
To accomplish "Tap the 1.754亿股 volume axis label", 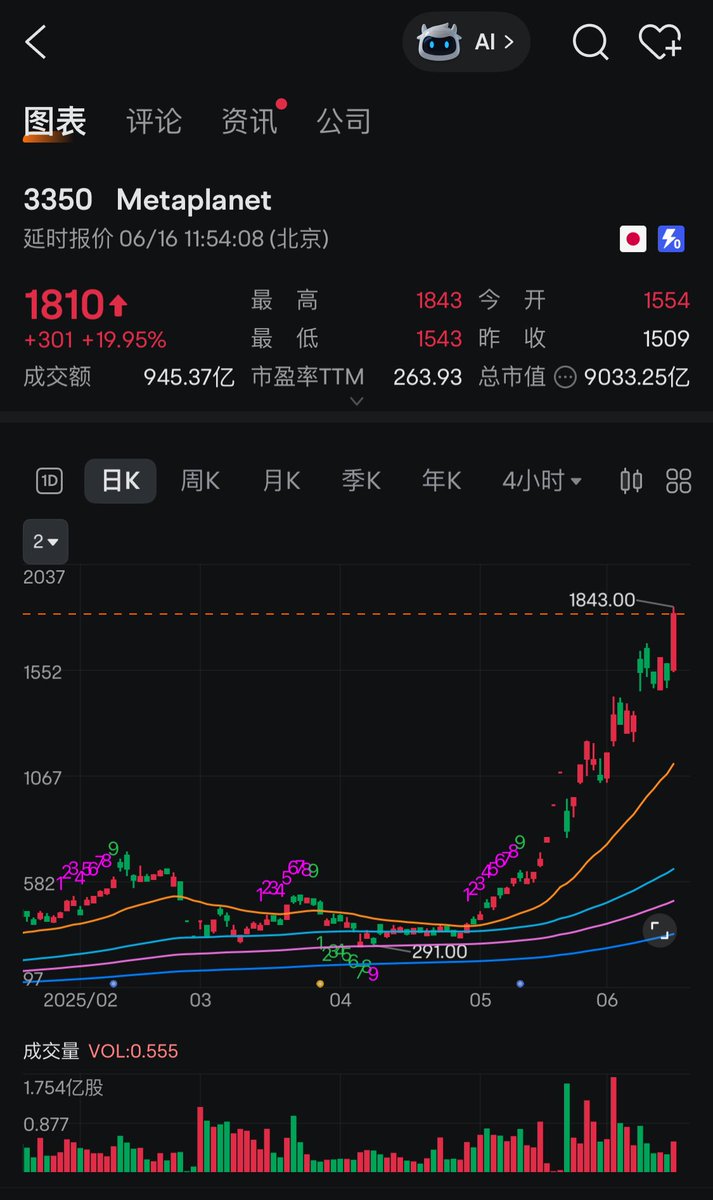I will 64,1089.
